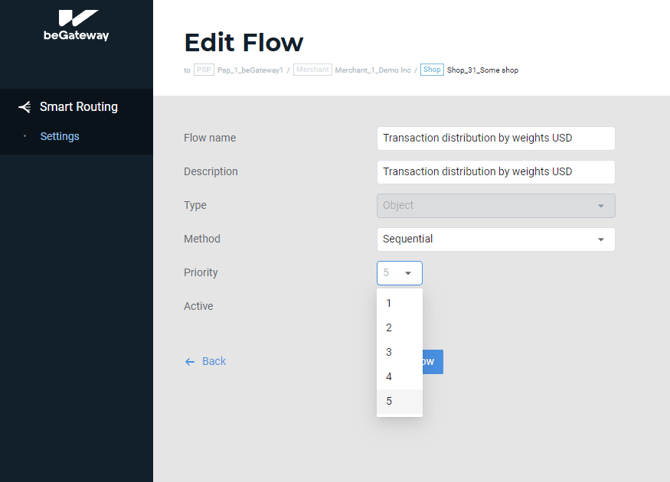Open the Psp_1_beGateway1 breadcrumb link

249,70
